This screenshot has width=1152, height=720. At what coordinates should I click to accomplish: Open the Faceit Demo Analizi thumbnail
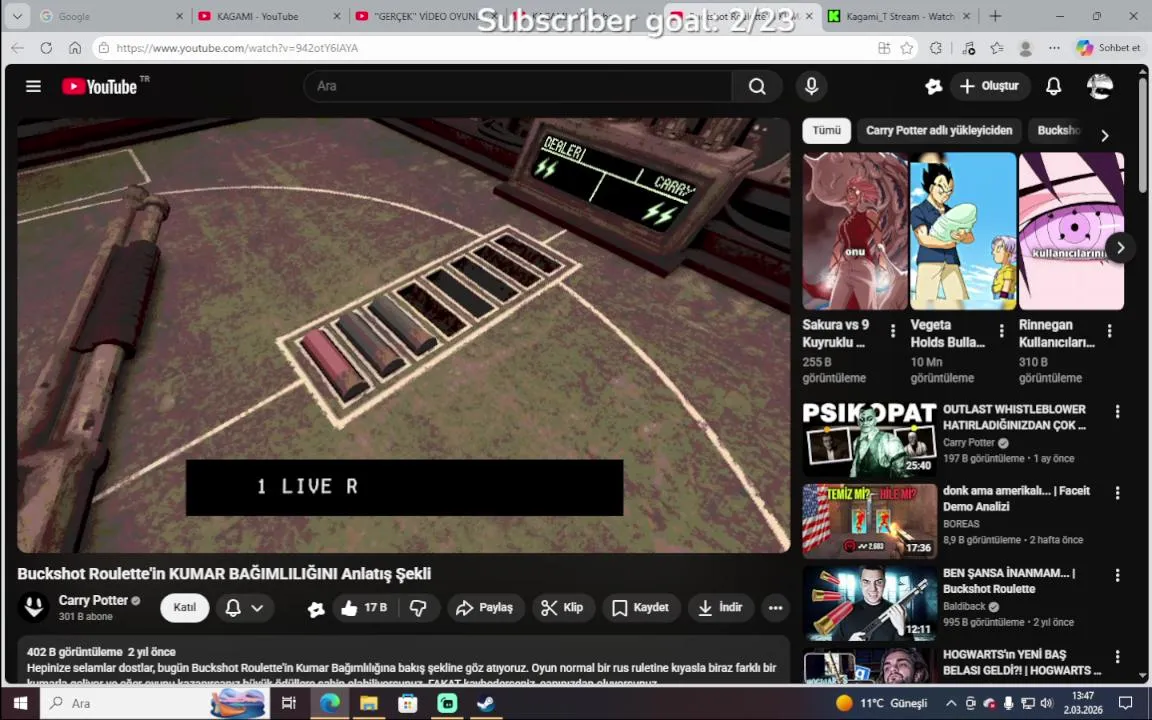pos(869,520)
